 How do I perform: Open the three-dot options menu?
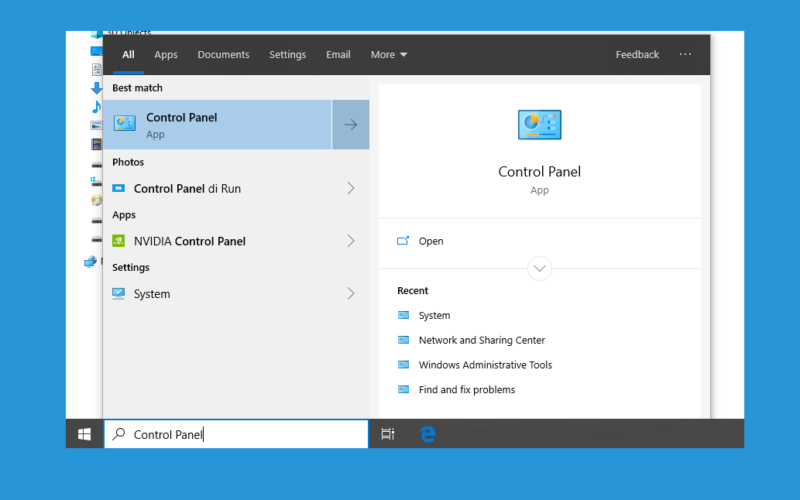click(x=685, y=54)
